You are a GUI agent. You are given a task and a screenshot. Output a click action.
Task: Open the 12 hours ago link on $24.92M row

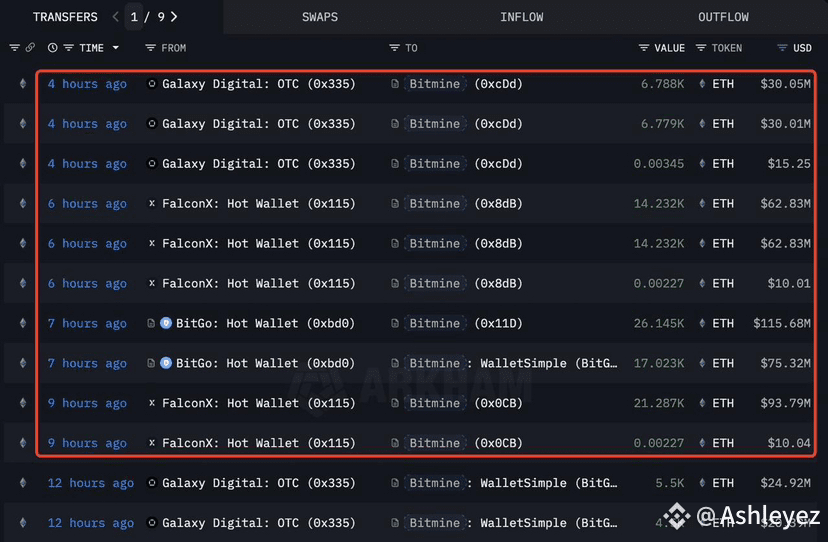91,483
